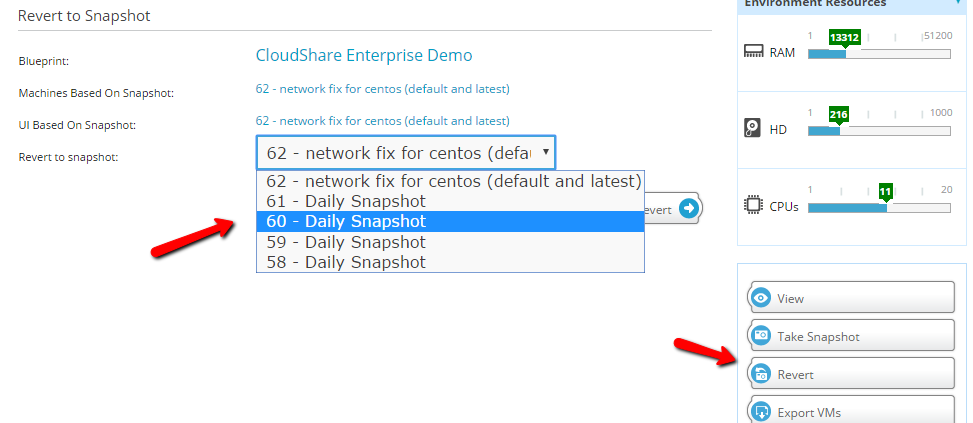Open the UI Based On Snapshot link
The height and width of the screenshot is (423, 973).
[x=382, y=120]
